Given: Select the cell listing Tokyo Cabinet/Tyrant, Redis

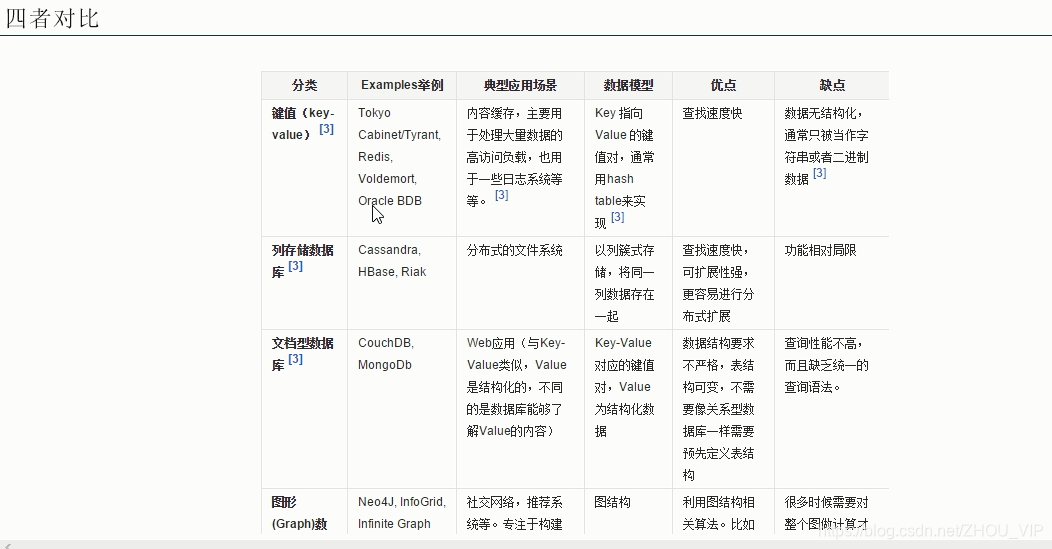Looking at the screenshot, I should pos(402,168).
